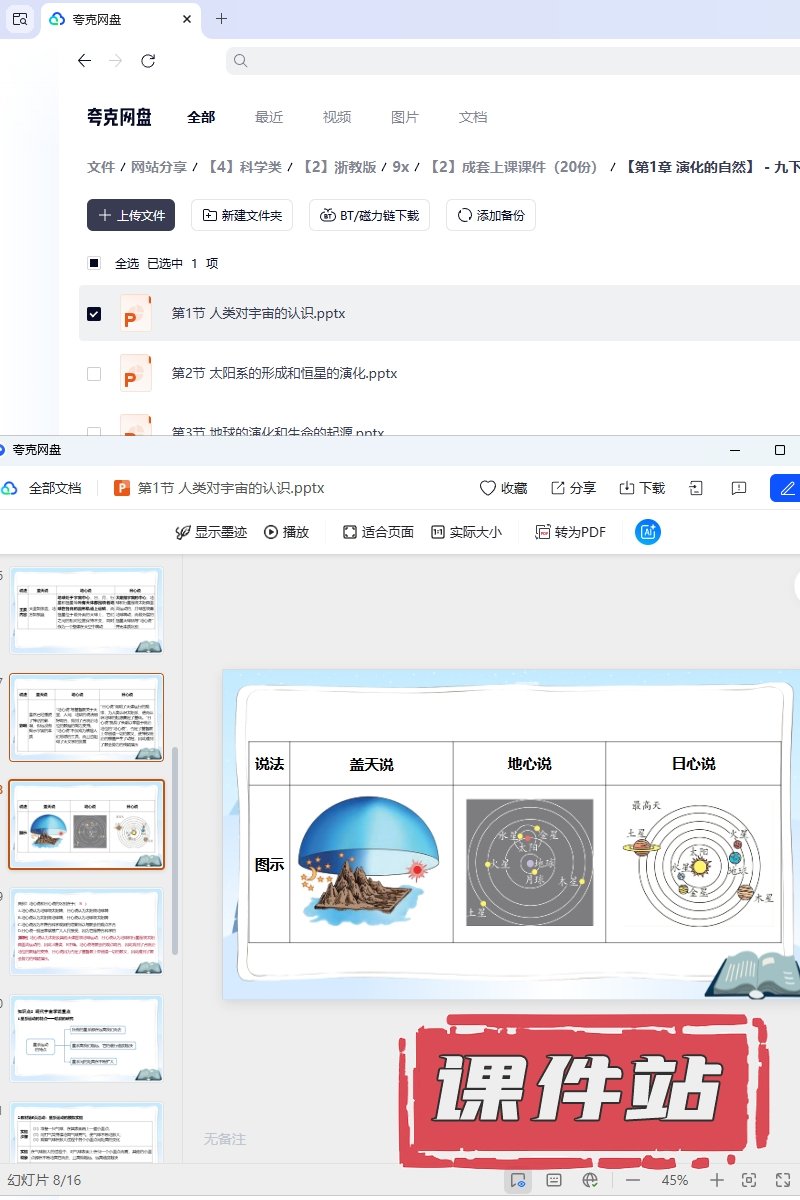Enter fullscreen using the bottom-right expand icon
This screenshot has height=1200, width=800.
pos(781,1180)
